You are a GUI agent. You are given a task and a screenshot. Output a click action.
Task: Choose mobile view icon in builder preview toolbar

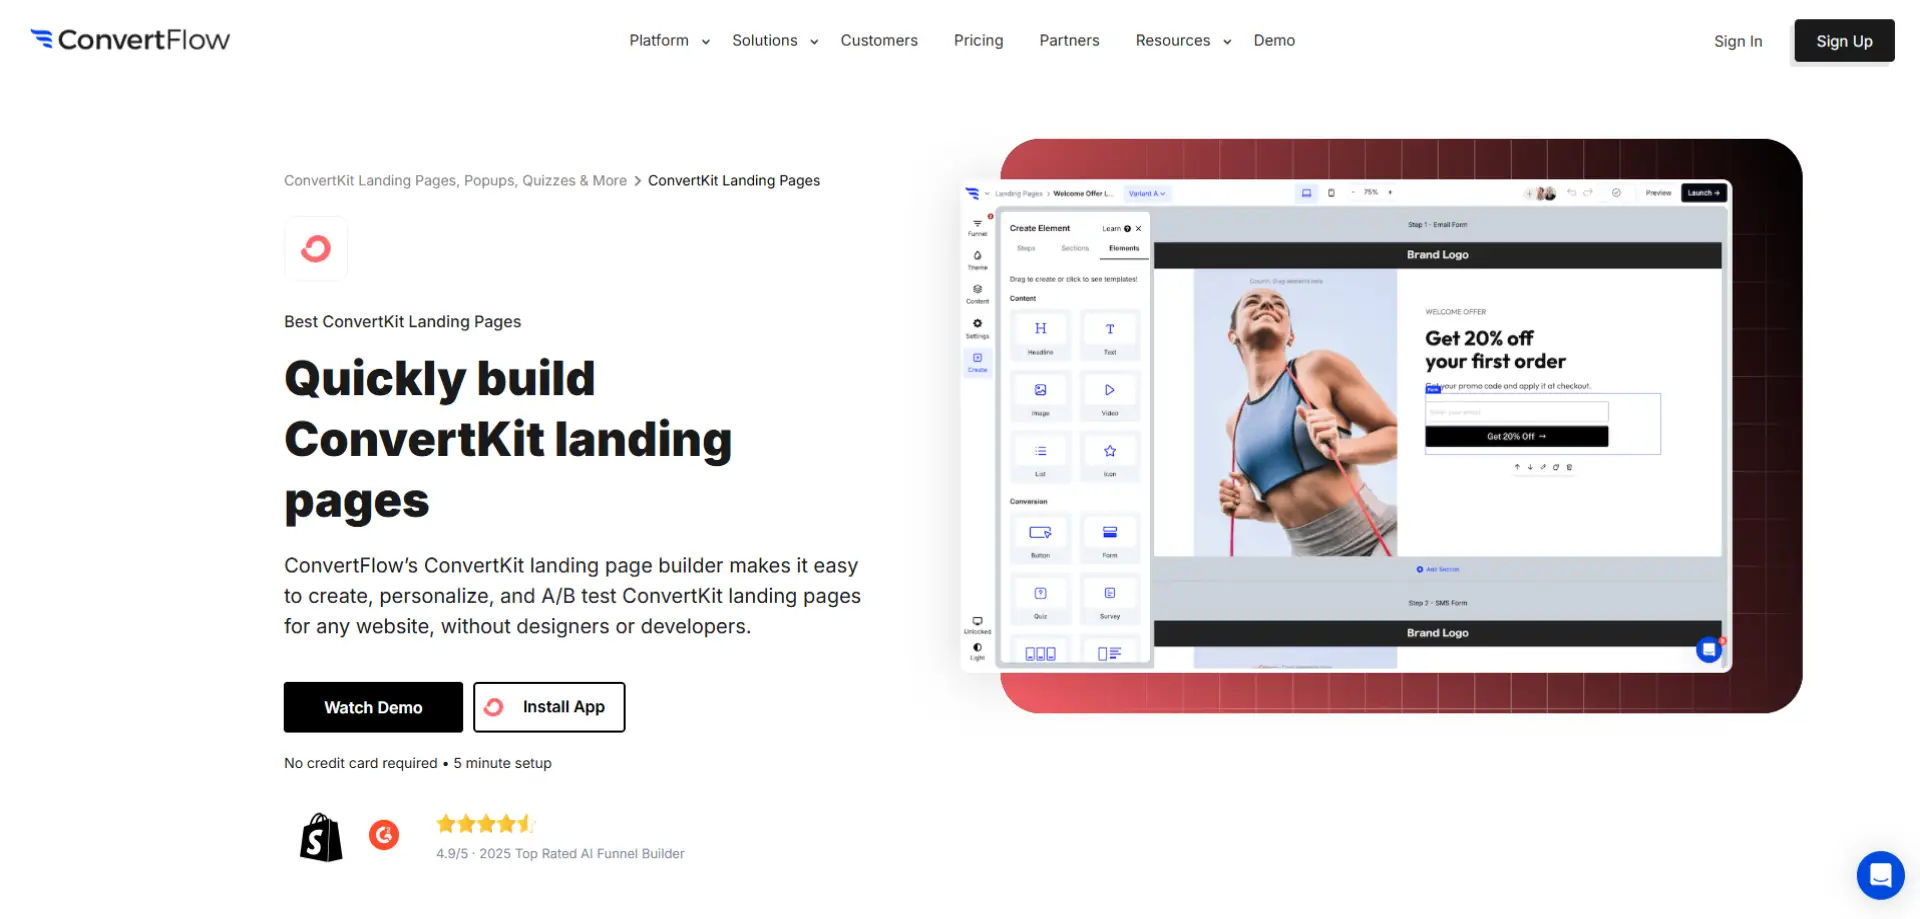coord(1331,193)
